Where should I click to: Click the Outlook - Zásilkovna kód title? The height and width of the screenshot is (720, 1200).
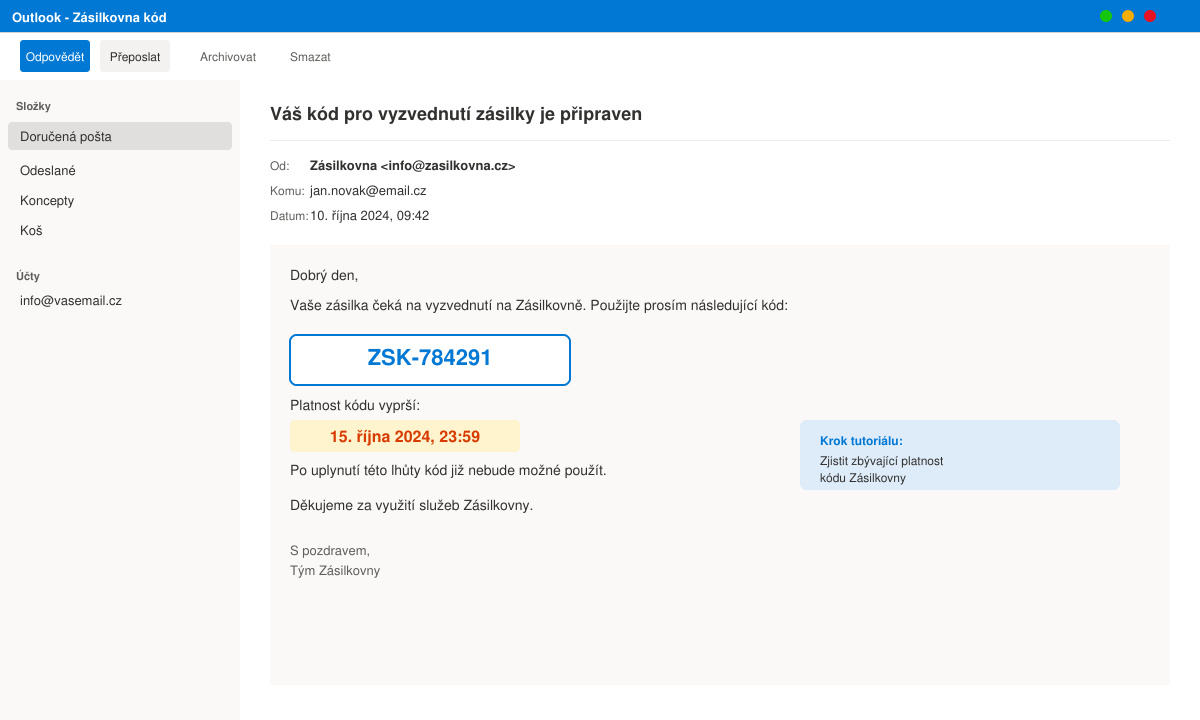pos(89,17)
